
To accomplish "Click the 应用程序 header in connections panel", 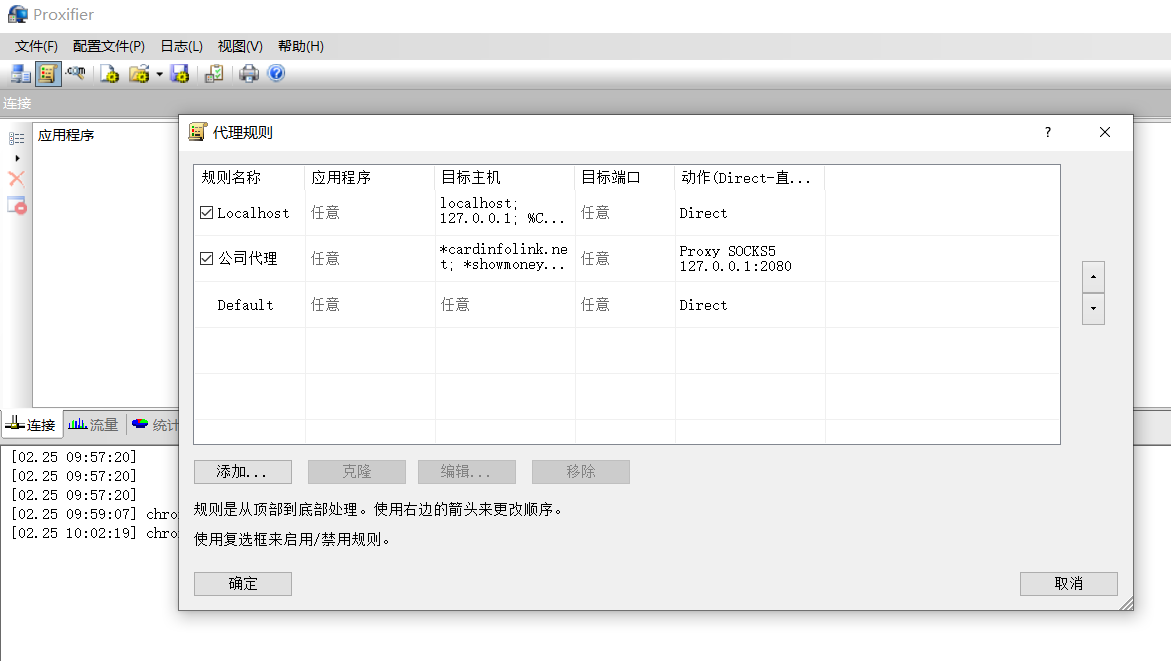I will [66, 136].
